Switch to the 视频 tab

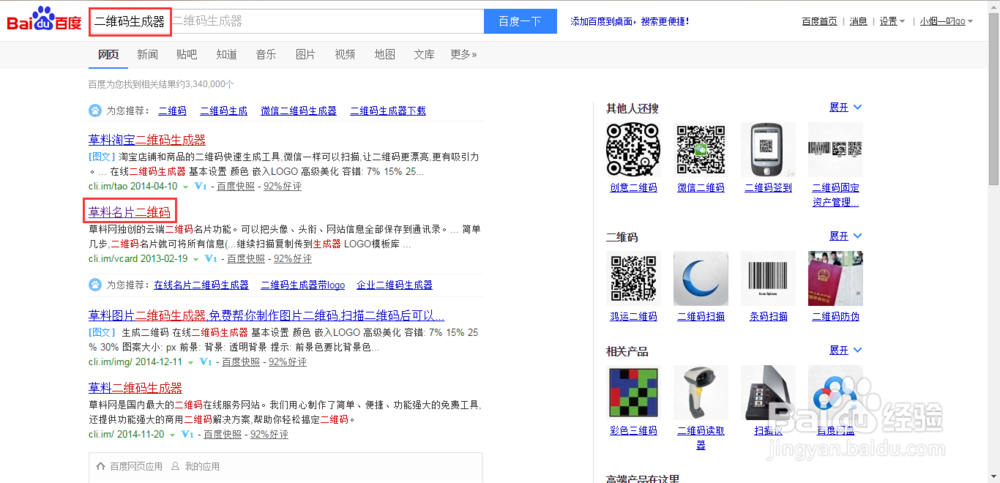coord(345,54)
